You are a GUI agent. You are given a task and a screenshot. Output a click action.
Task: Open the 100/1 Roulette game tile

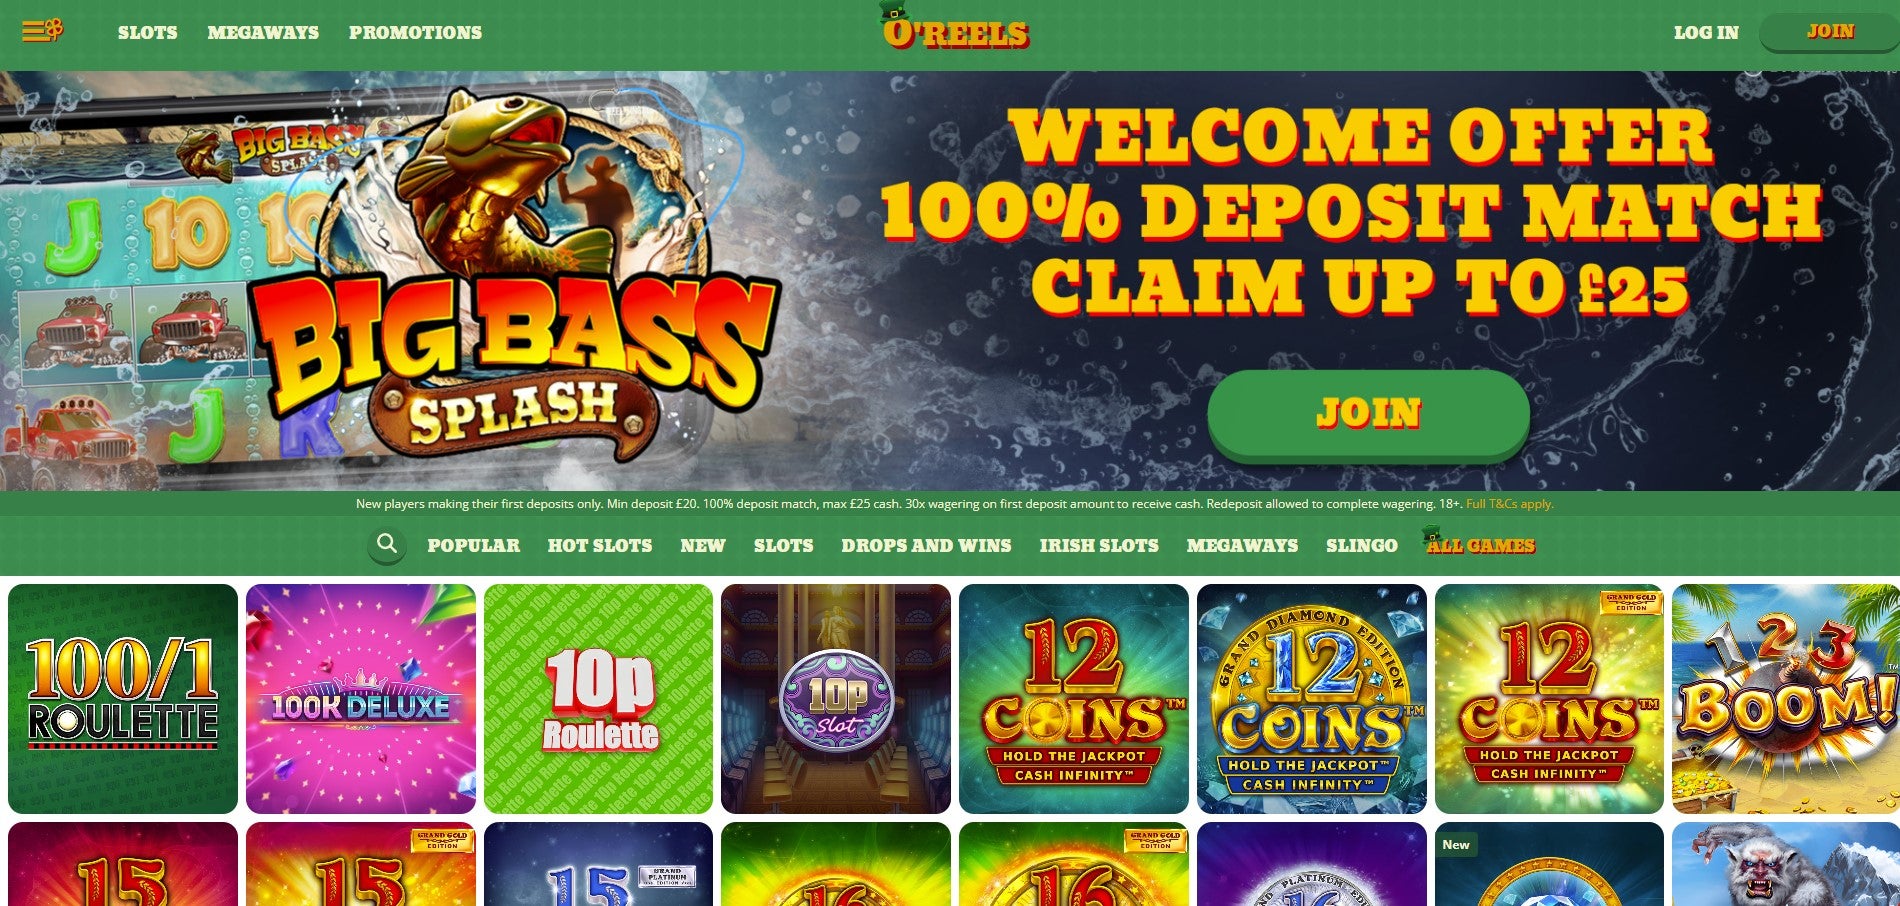pyautogui.click(x=123, y=699)
